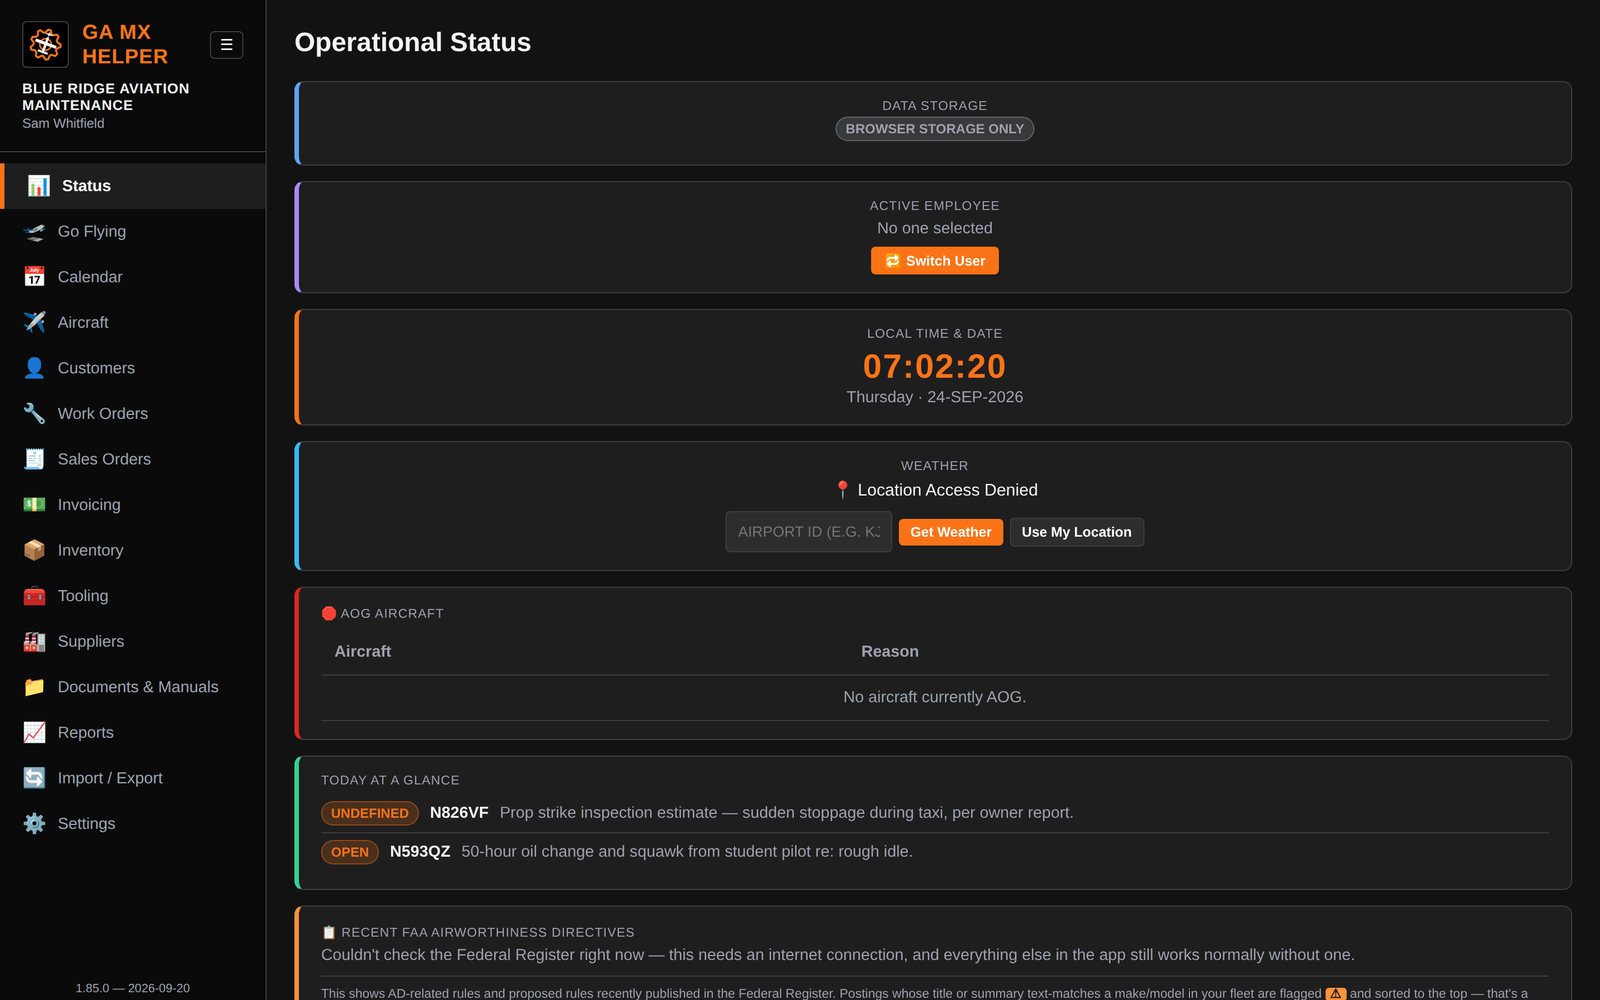Viewport: 1600px width, 1000px height.
Task: Open Sales Orders from sidebar
Action: pos(133,459)
